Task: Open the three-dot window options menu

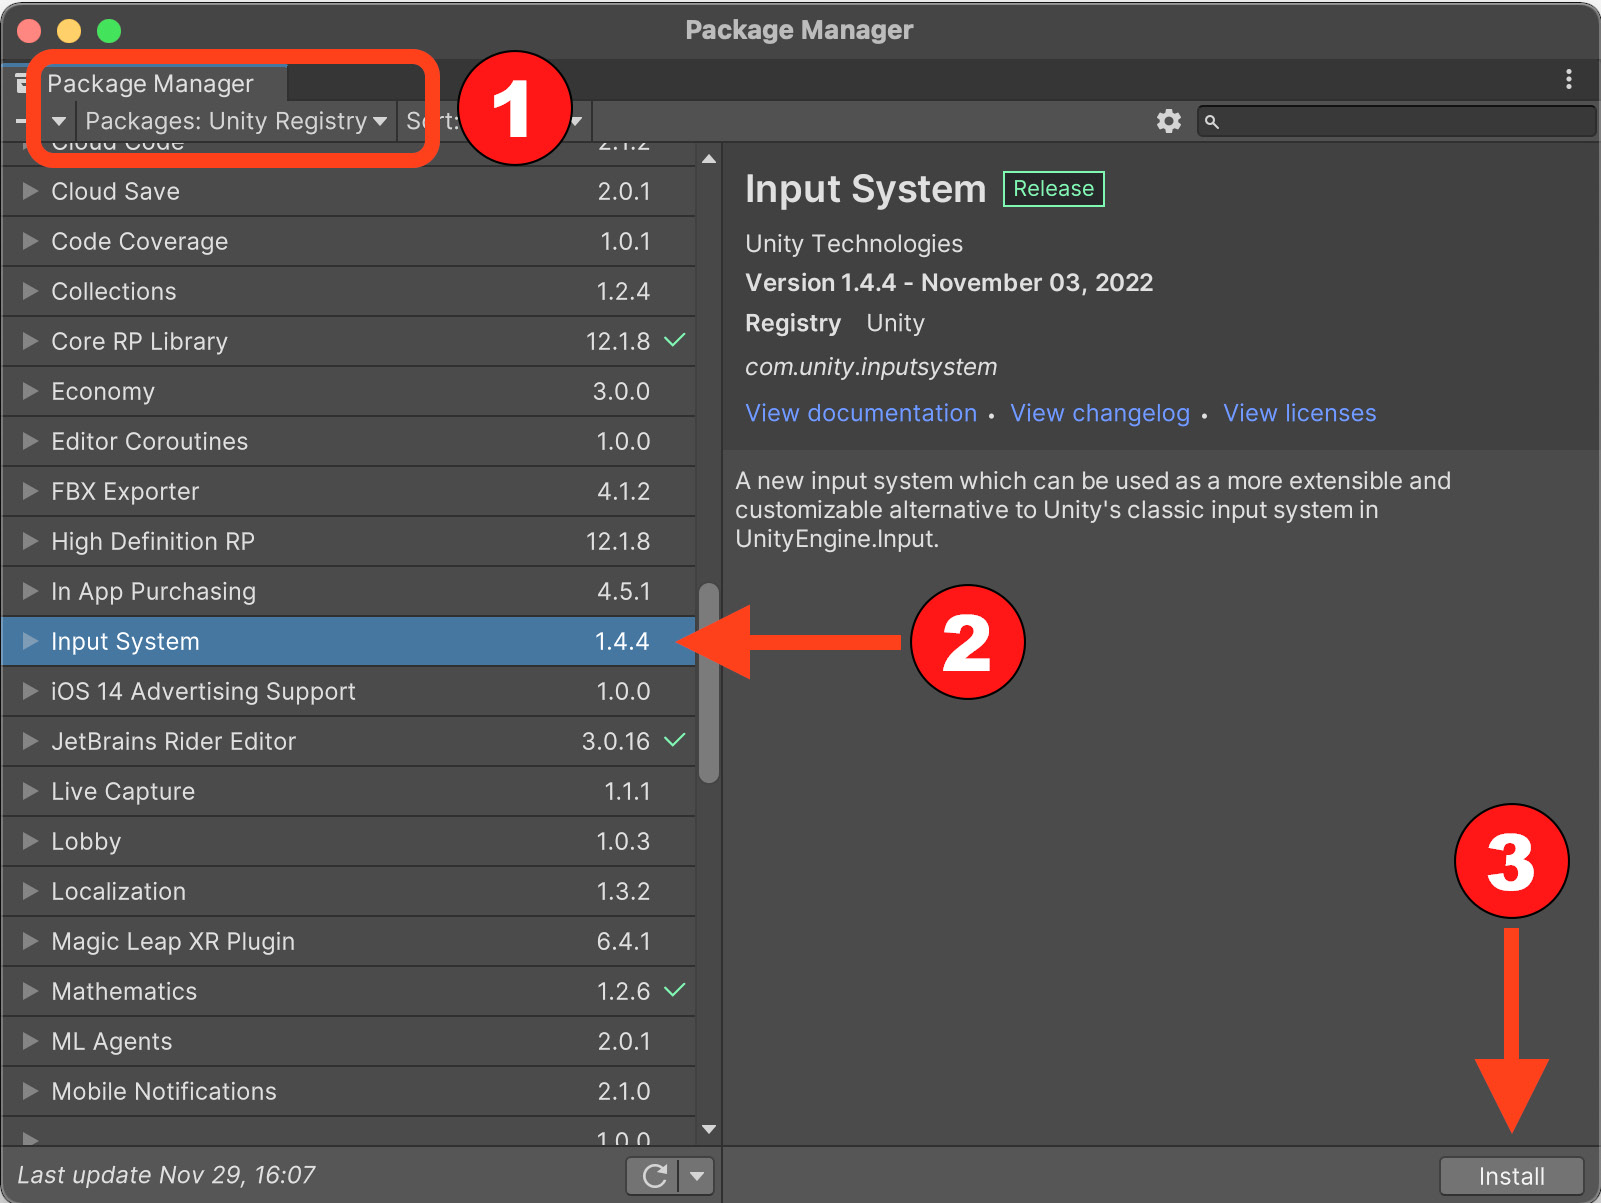Action: pyautogui.click(x=1568, y=80)
